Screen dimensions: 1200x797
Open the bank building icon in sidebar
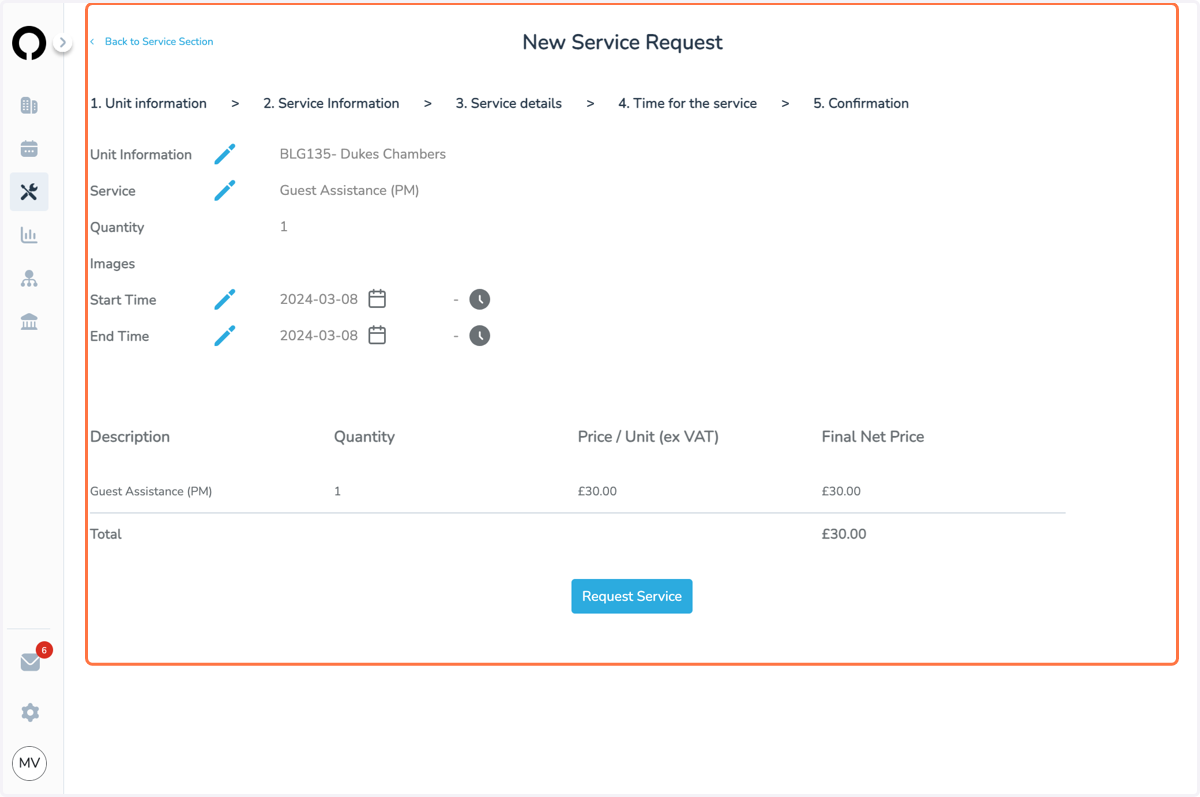pyautogui.click(x=29, y=322)
